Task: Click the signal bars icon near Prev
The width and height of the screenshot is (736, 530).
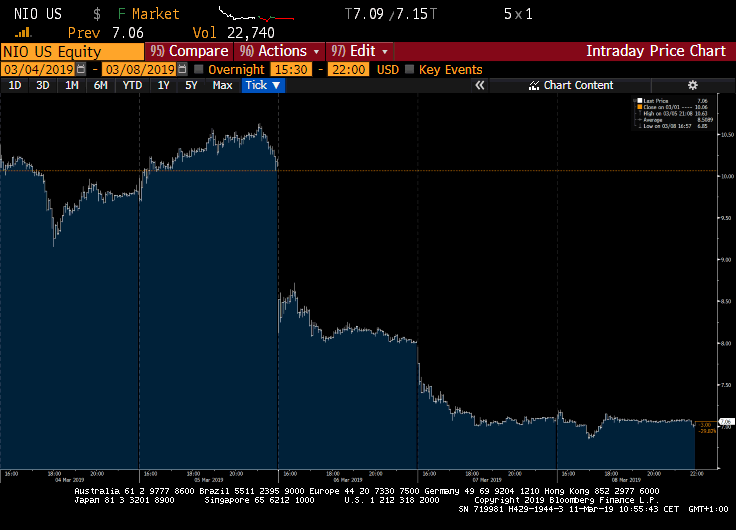Action: 23,32
